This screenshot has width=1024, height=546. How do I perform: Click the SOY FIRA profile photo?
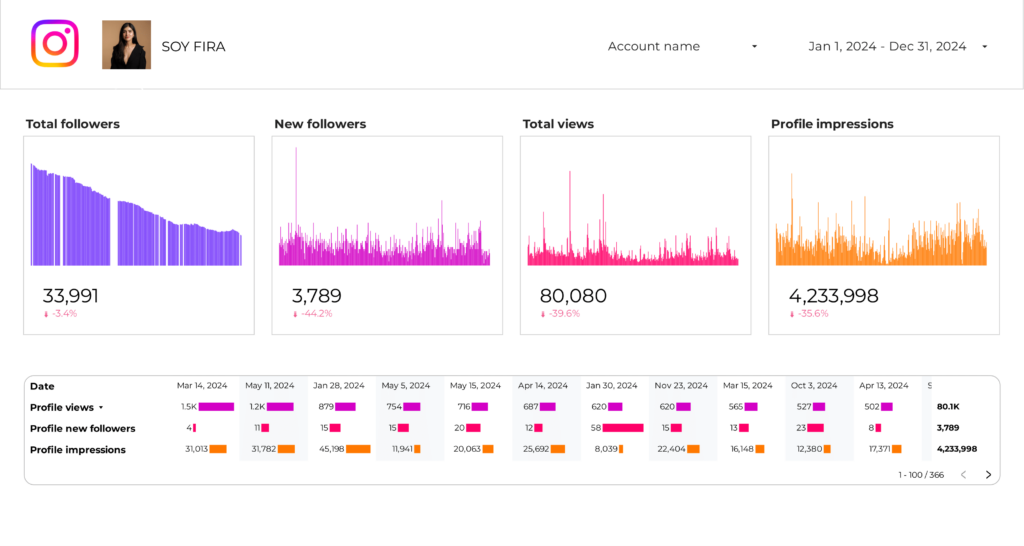(126, 45)
